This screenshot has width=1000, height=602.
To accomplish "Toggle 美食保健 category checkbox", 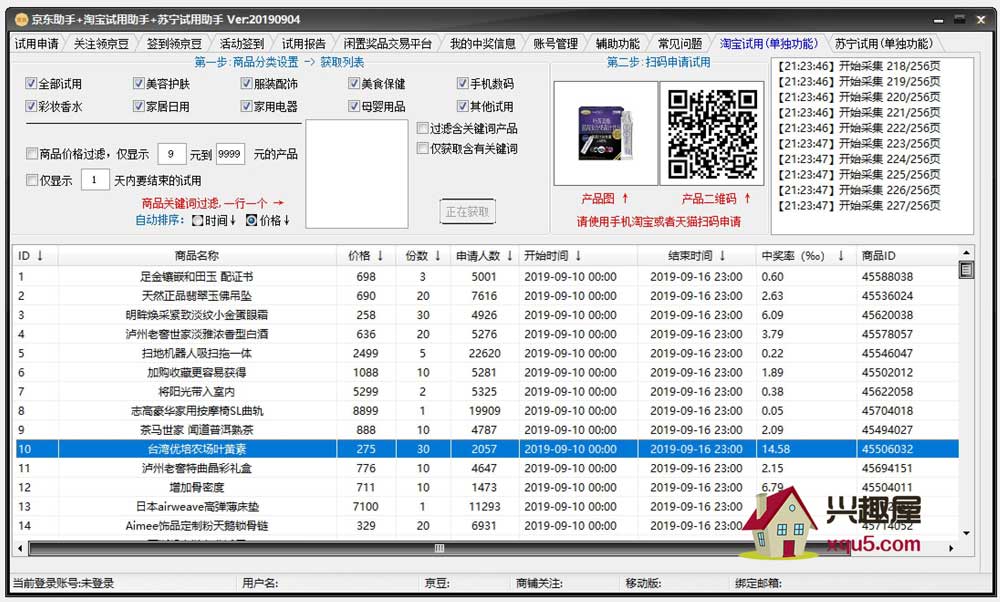I will point(354,84).
